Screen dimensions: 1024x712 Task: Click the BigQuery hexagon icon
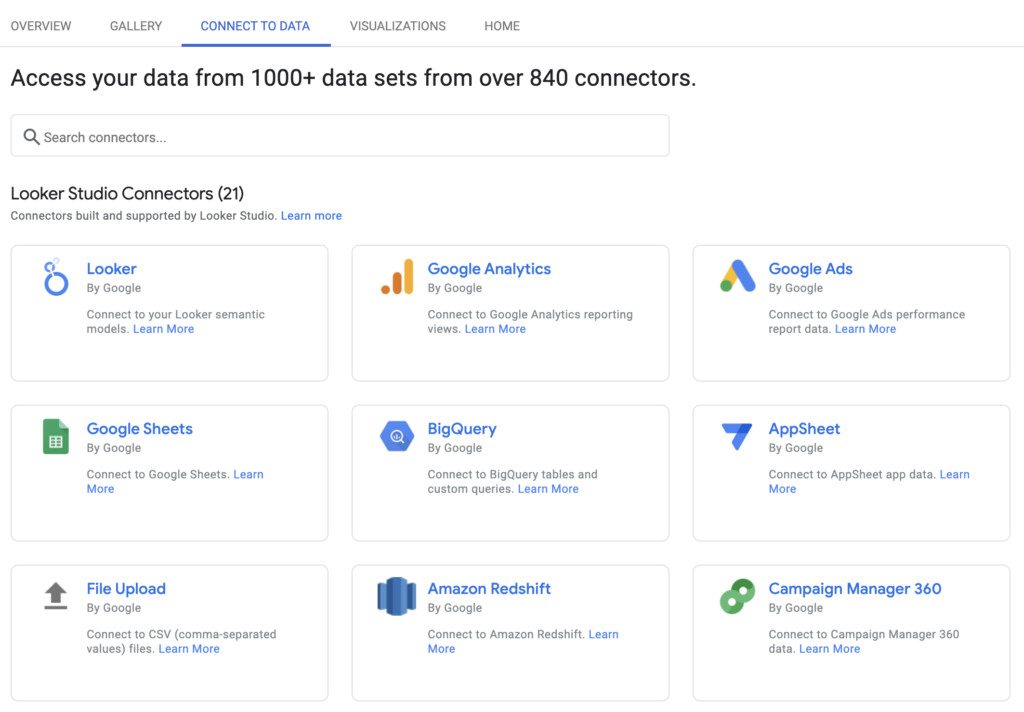point(397,436)
